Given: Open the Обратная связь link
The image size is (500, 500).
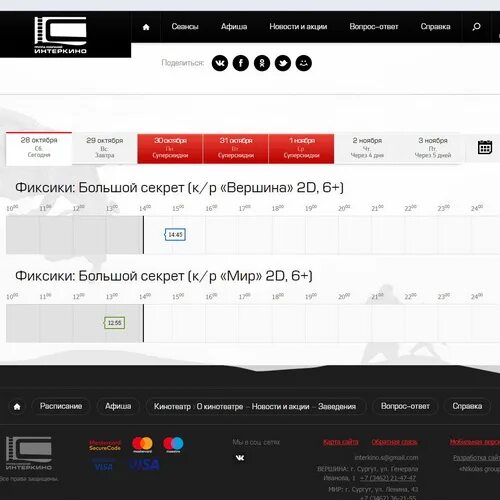Looking at the screenshot, I should tap(394, 442).
